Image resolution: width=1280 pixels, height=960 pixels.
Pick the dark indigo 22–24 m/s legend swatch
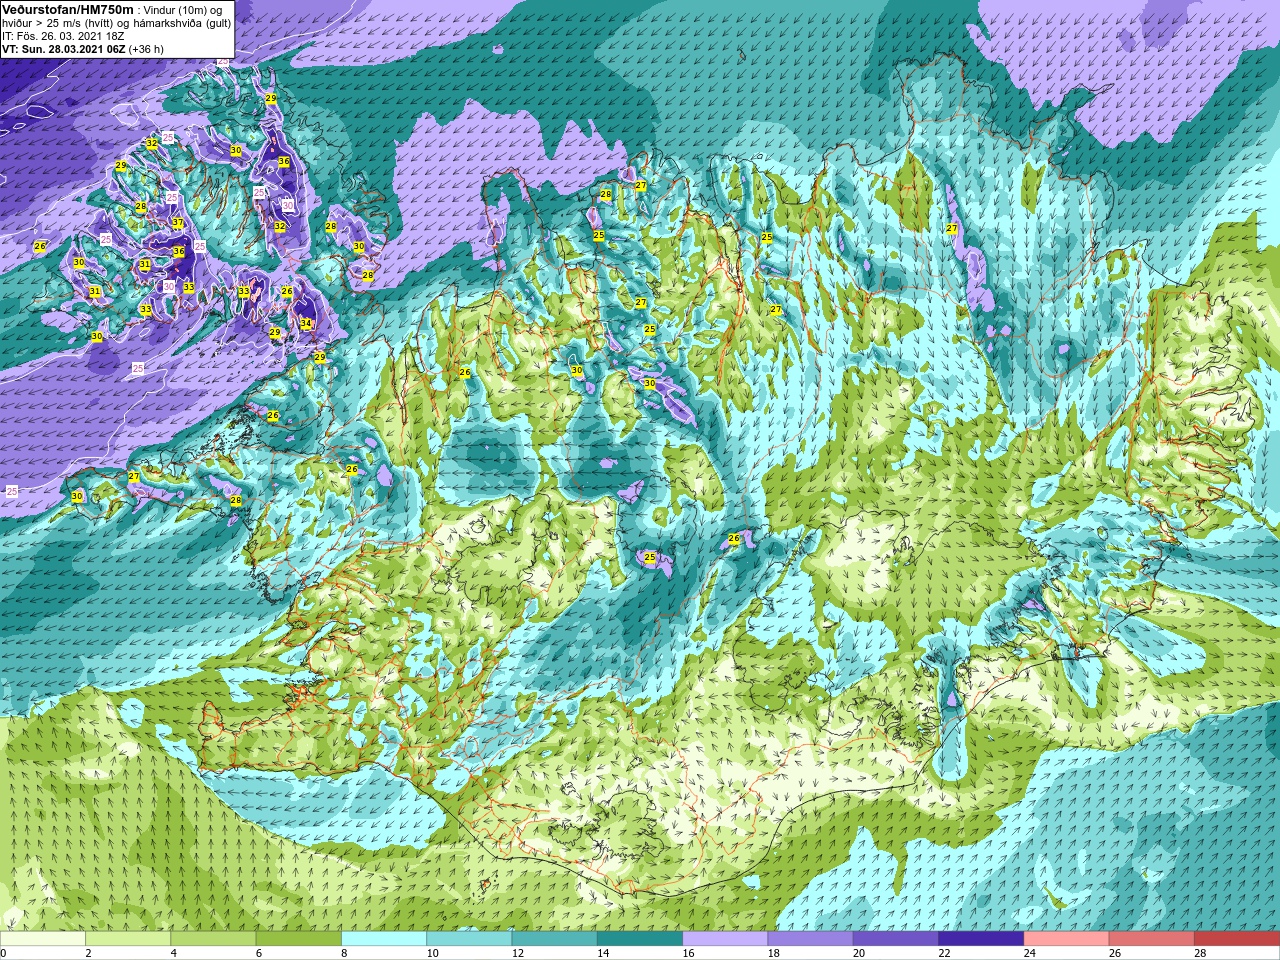tap(981, 939)
